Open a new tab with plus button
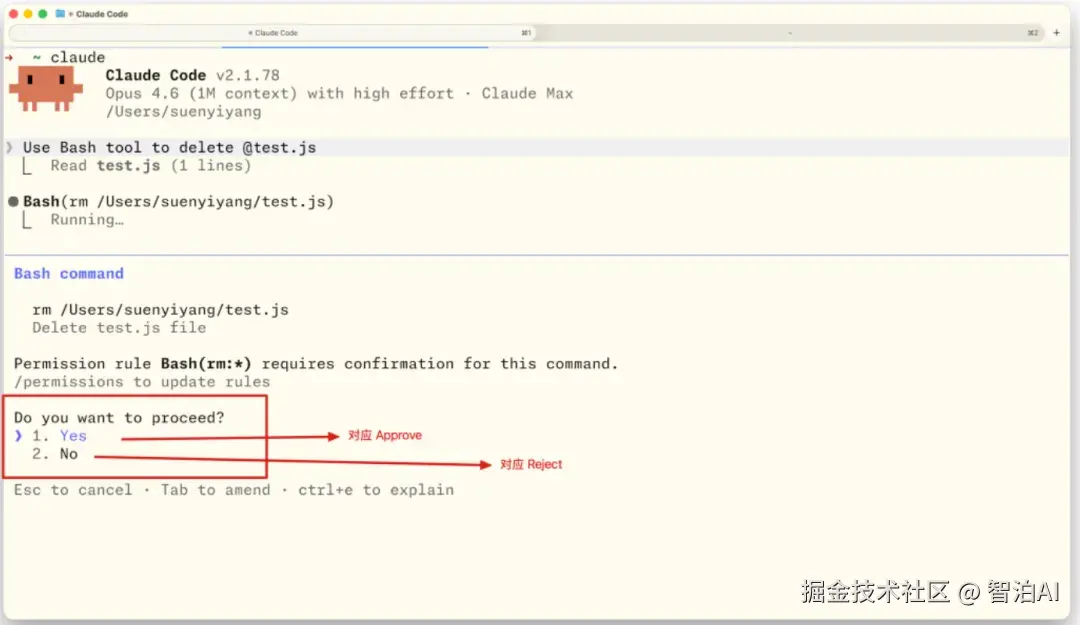 pos(1057,32)
